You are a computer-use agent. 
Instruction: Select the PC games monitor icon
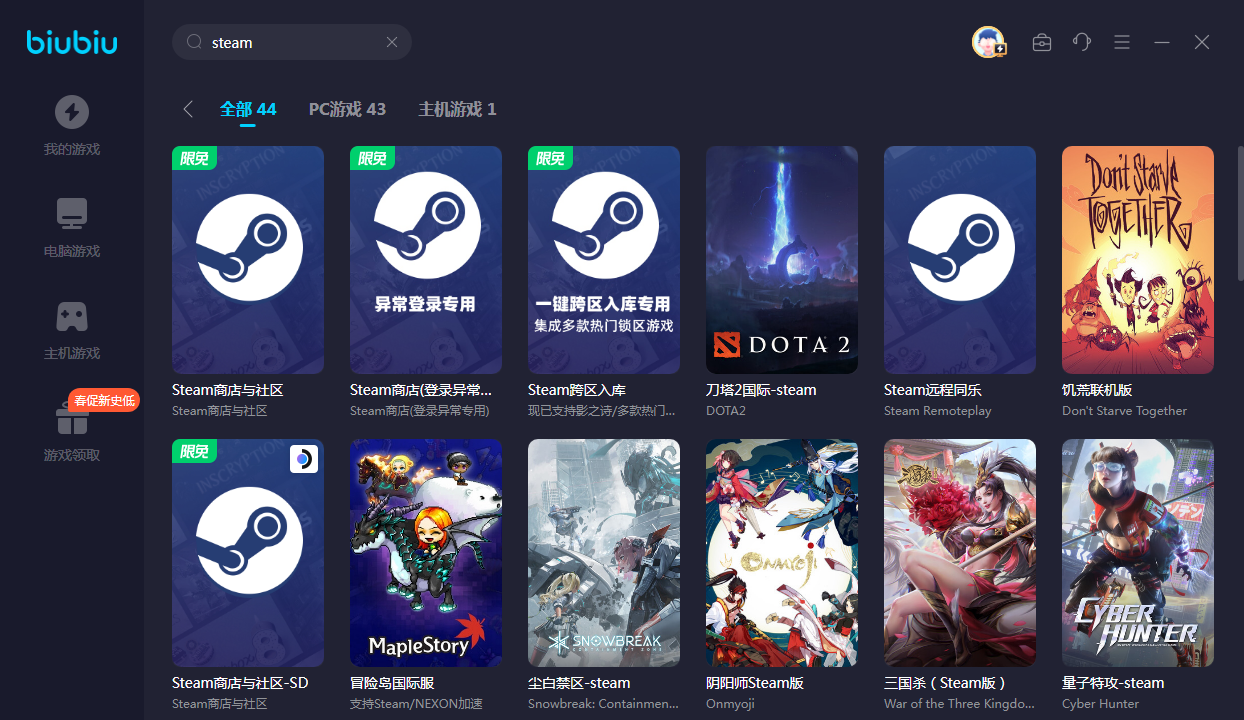pos(71,213)
